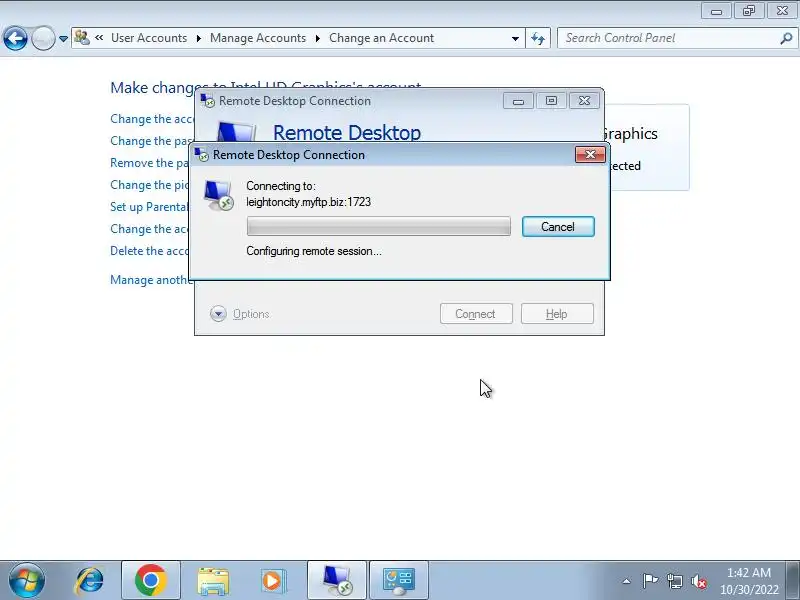
Task: Click the Remote Desktop window title icon
Action: pos(208,101)
